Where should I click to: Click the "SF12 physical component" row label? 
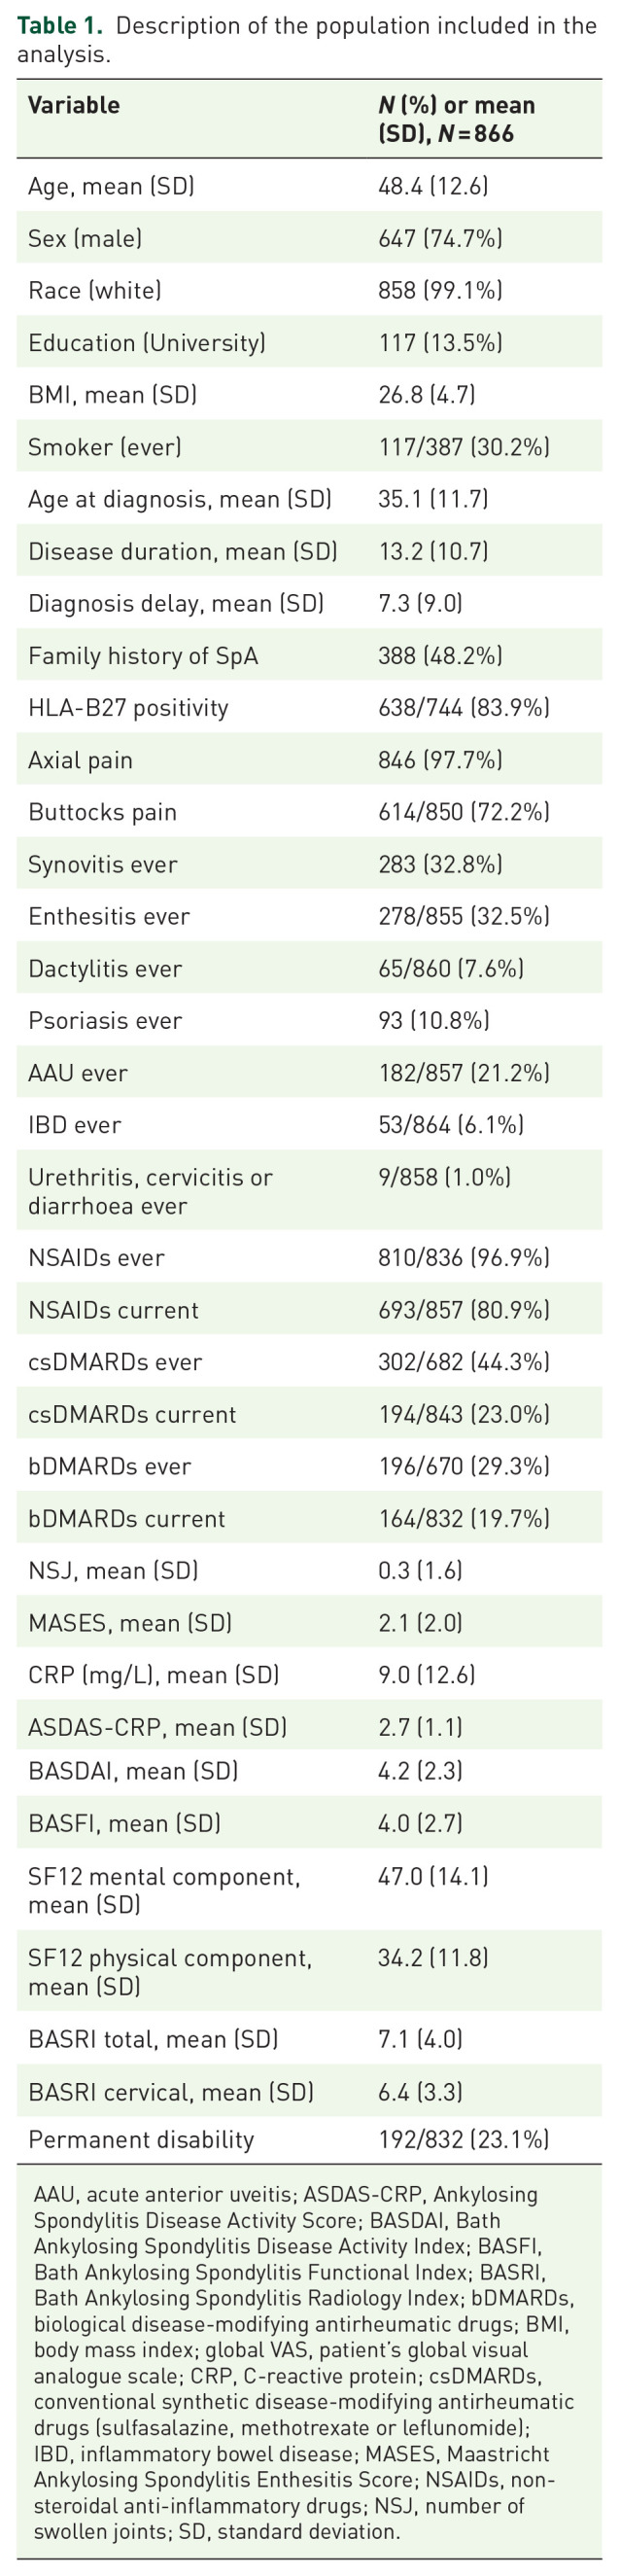(x=170, y=1971)
